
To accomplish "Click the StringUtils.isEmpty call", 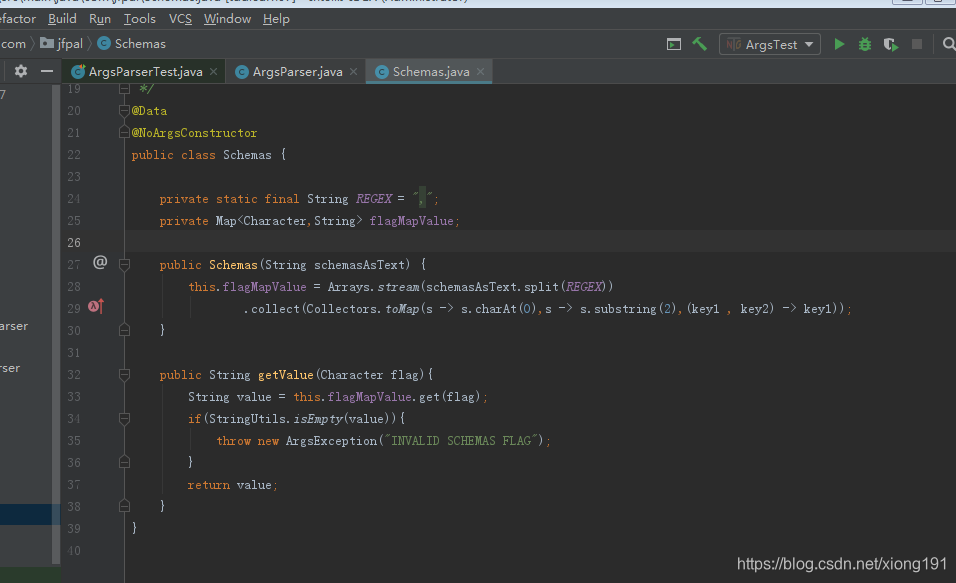I will click(276, 418).
